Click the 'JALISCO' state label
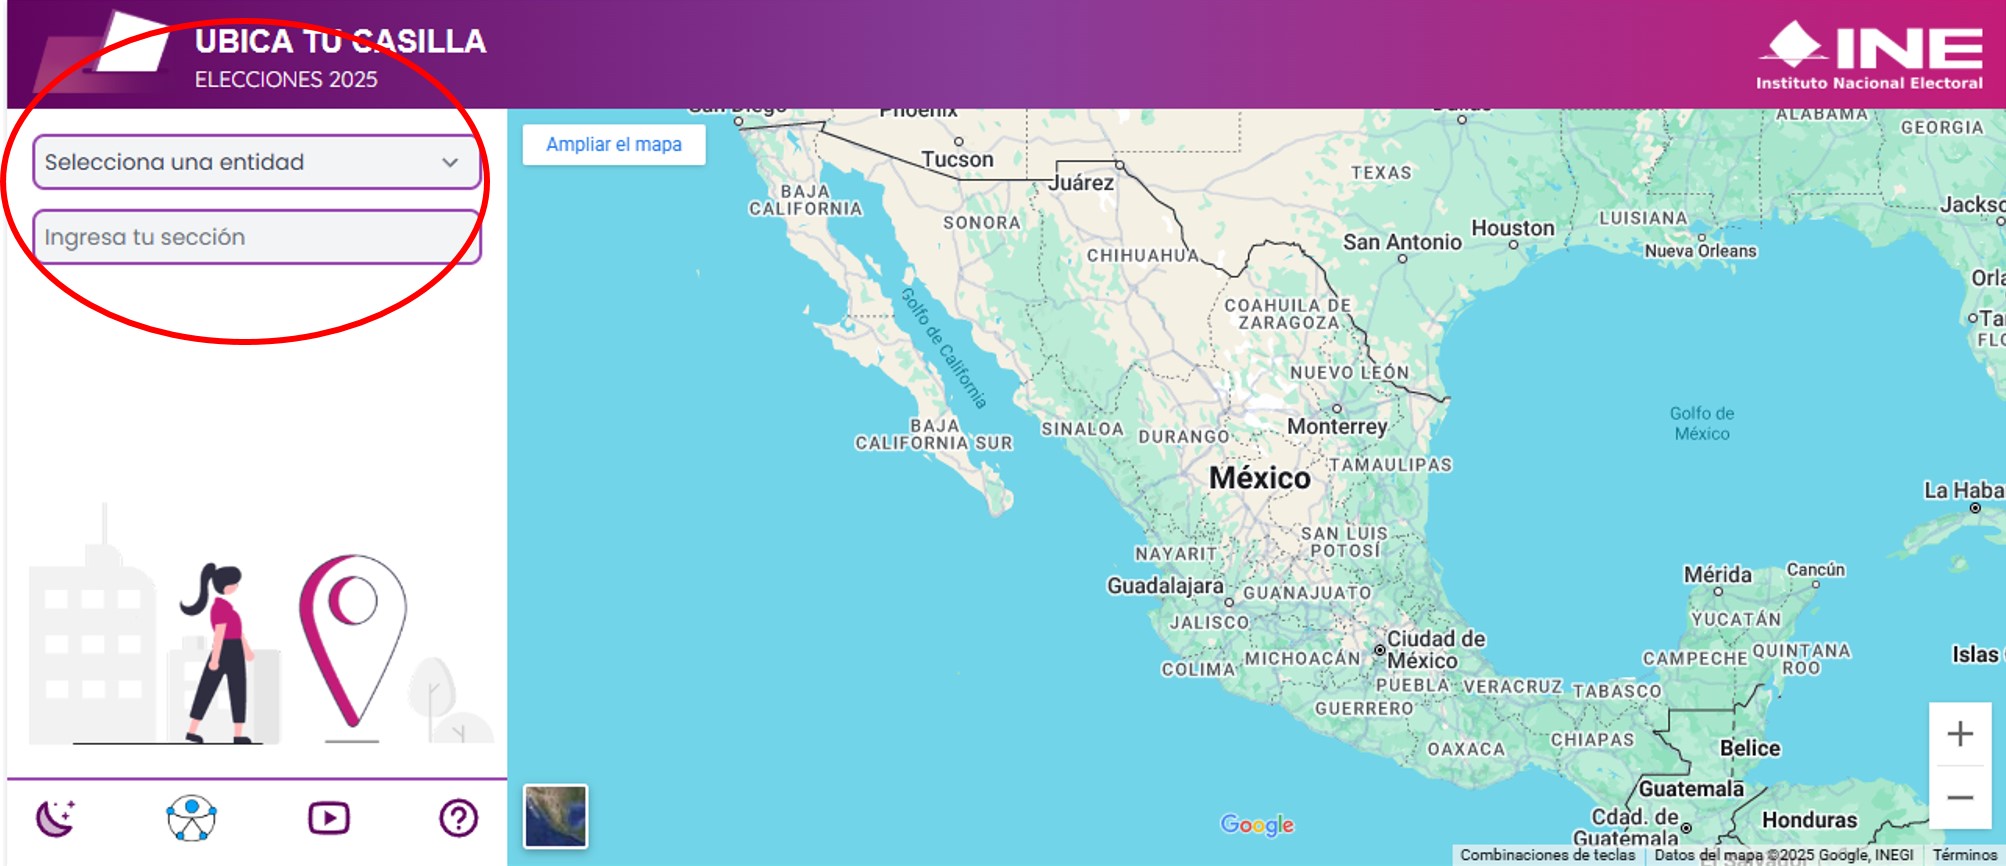This screenshot has height=866, width=2006. [1209, 622]
